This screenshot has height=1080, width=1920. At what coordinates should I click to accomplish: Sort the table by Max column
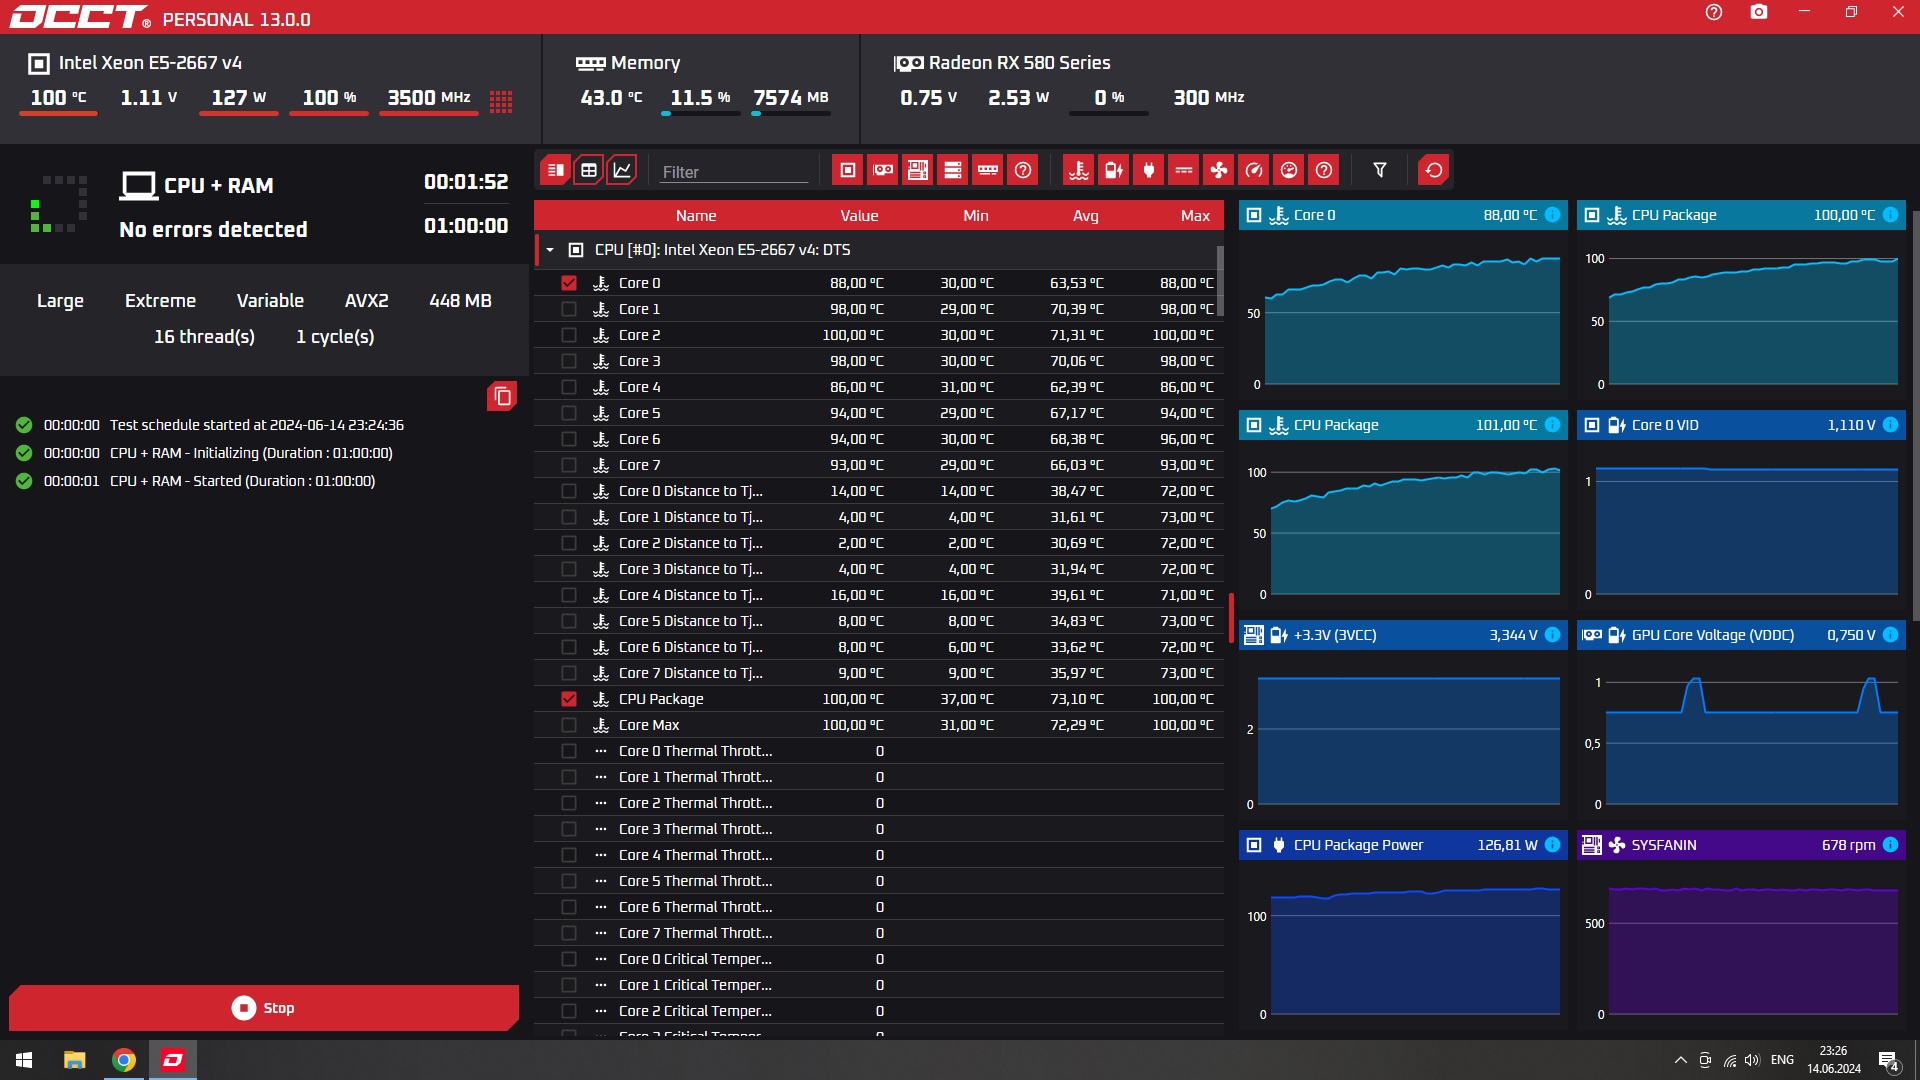click(1194, 216)
